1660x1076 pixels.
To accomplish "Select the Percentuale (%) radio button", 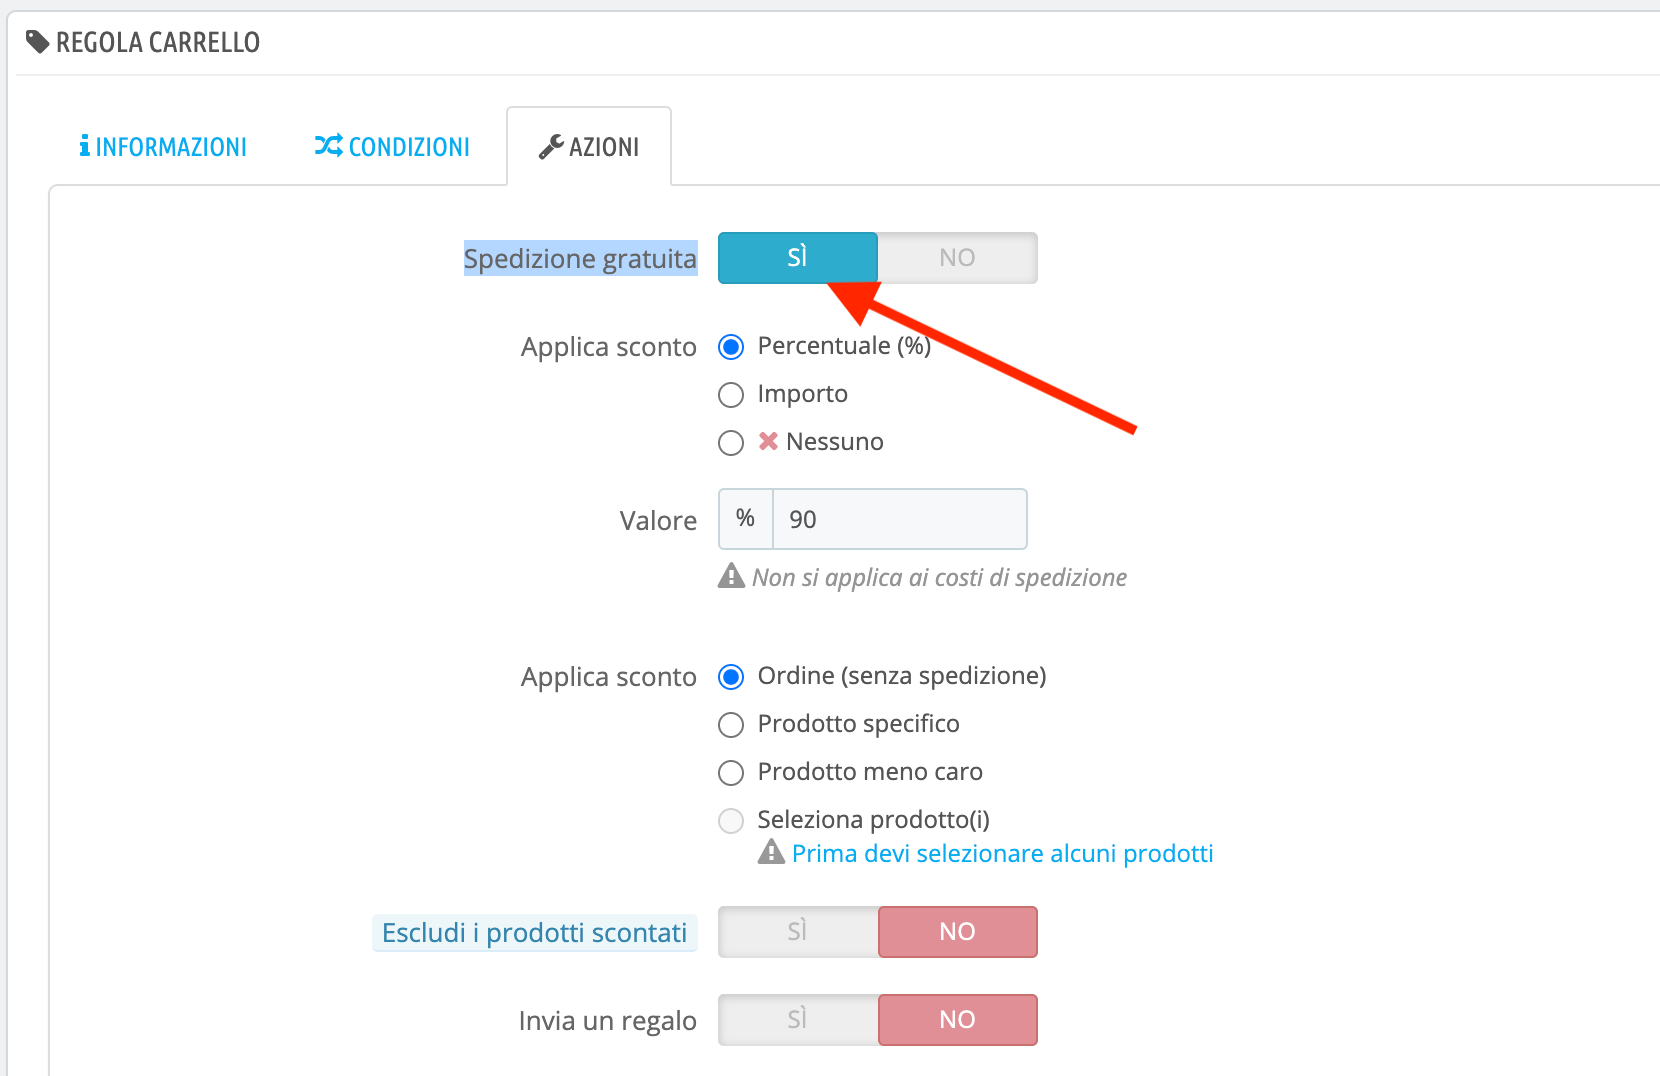I will tap(731, 347).
